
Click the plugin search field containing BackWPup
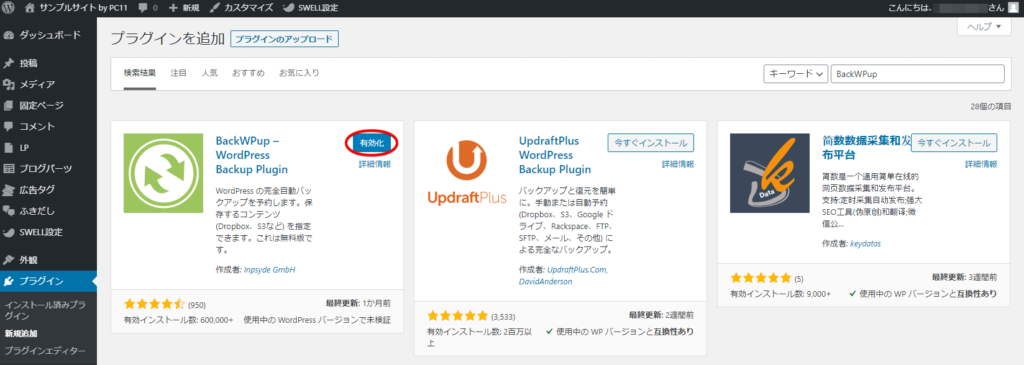(918, 74)
